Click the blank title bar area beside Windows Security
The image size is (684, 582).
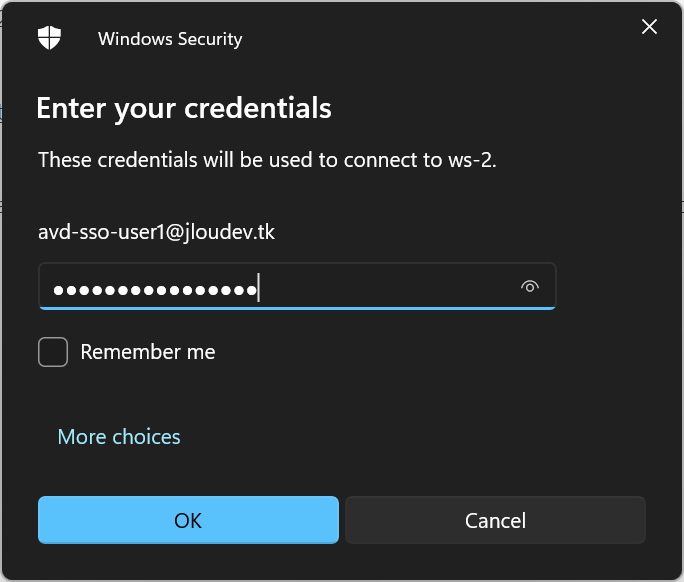click(x=436, y=38)
